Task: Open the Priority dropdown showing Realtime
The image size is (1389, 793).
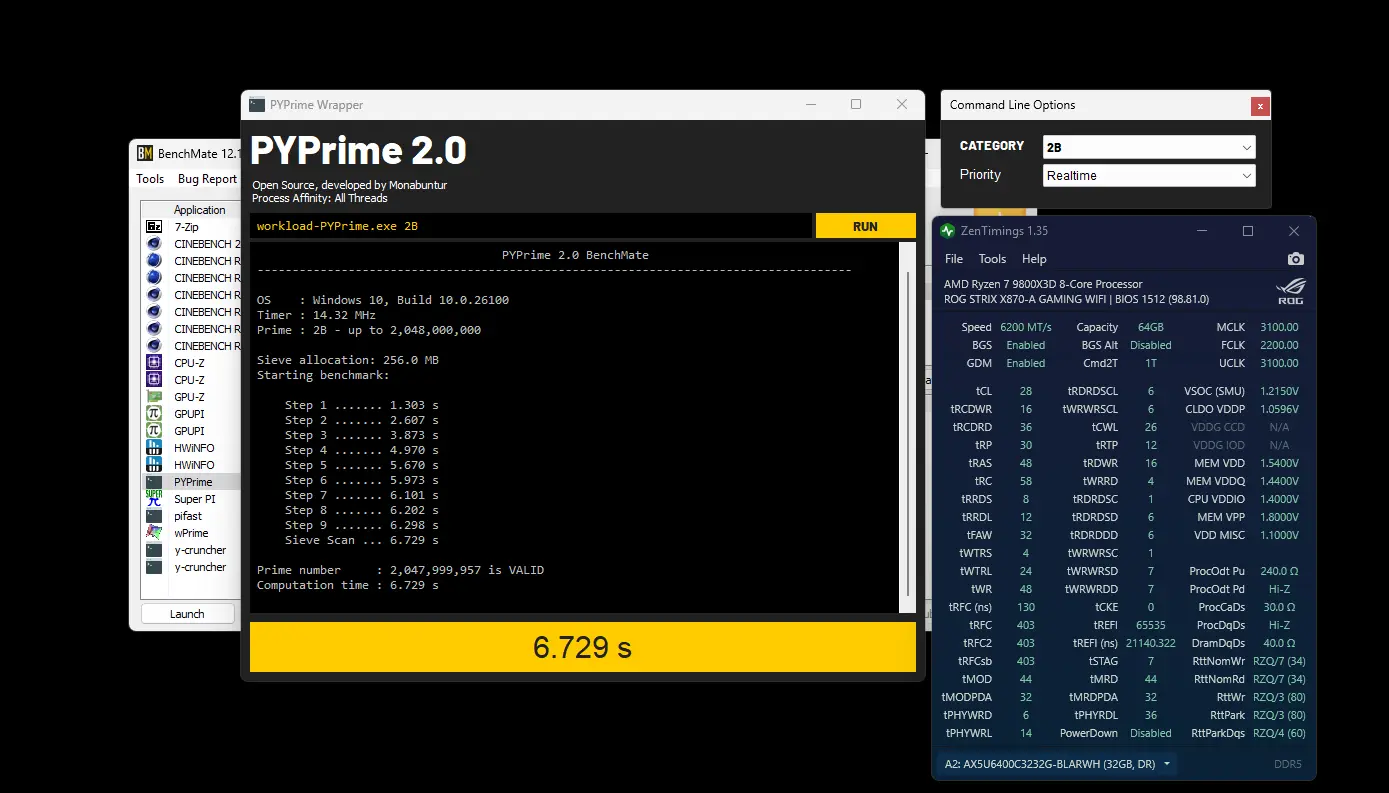Action: pos(1148,175)
